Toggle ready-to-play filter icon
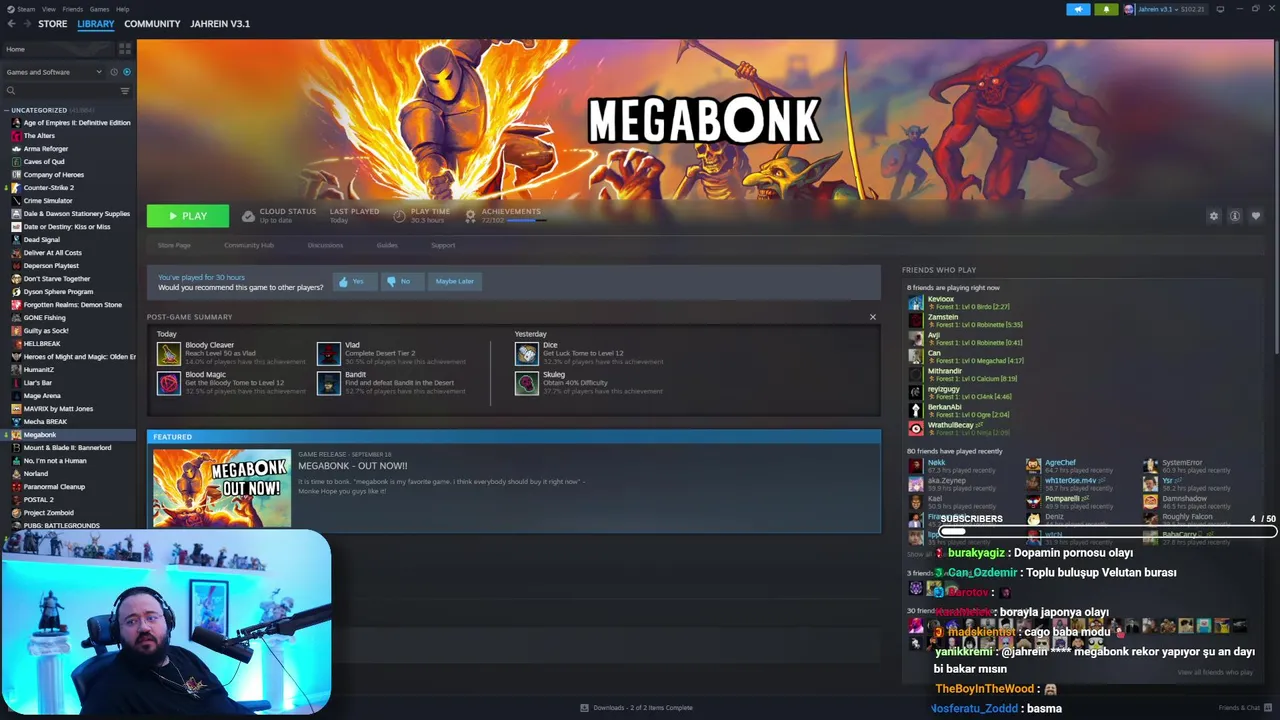 (x=126, y=72)
